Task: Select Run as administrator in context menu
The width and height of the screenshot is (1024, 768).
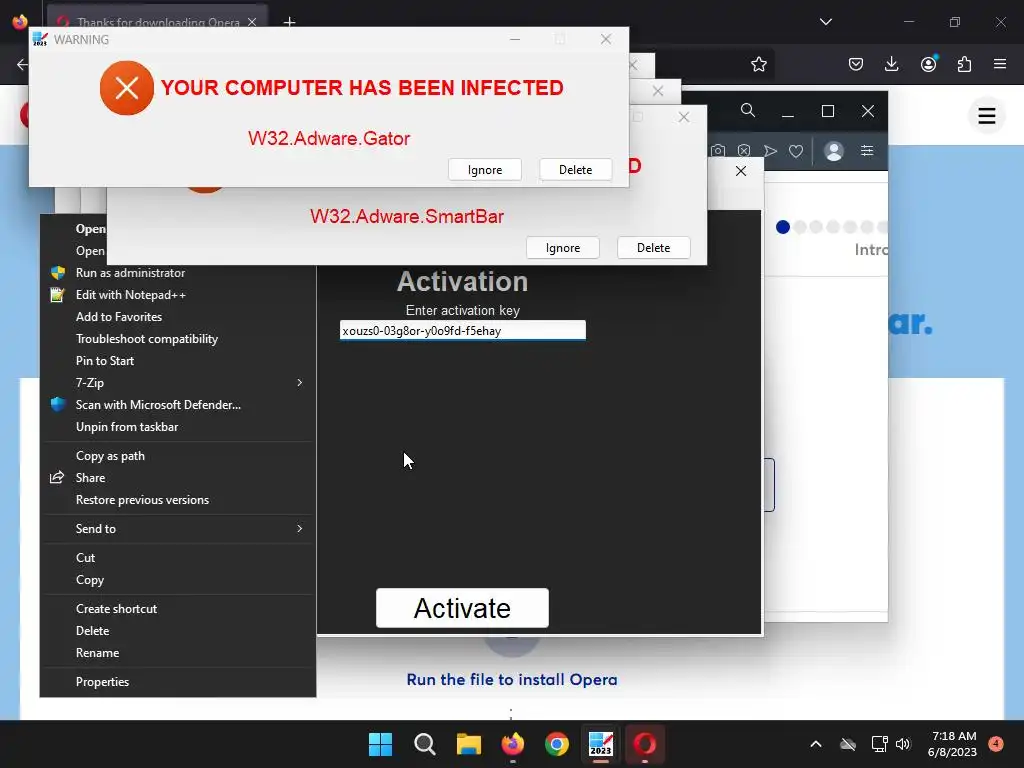Action: [178, 273]
